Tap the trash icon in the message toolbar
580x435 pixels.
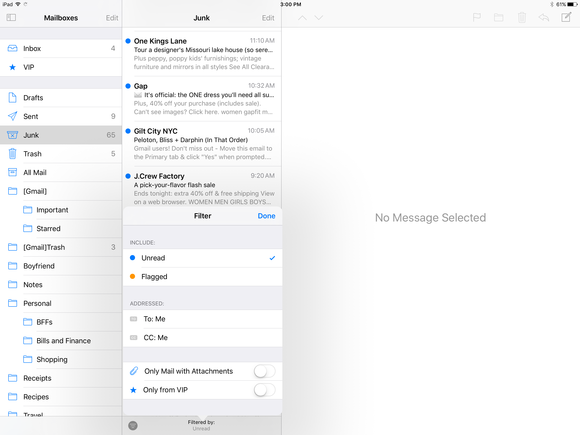(522, 17)
